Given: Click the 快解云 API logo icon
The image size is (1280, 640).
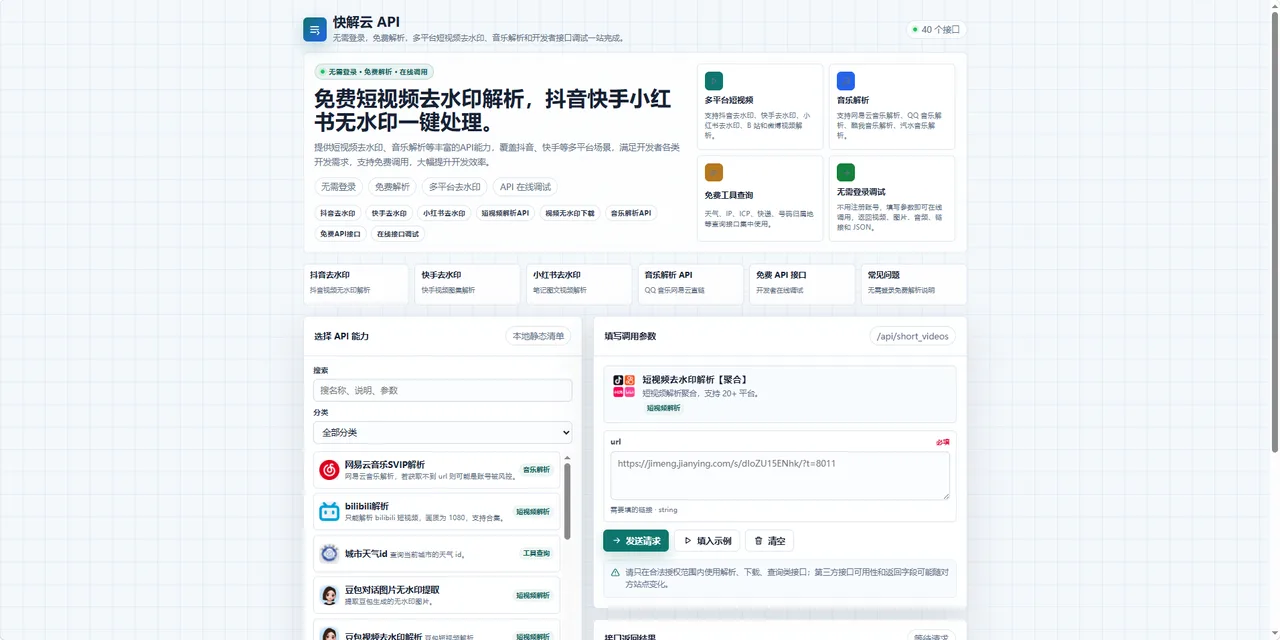Looking at the screenshot, I should coord(315,29).
